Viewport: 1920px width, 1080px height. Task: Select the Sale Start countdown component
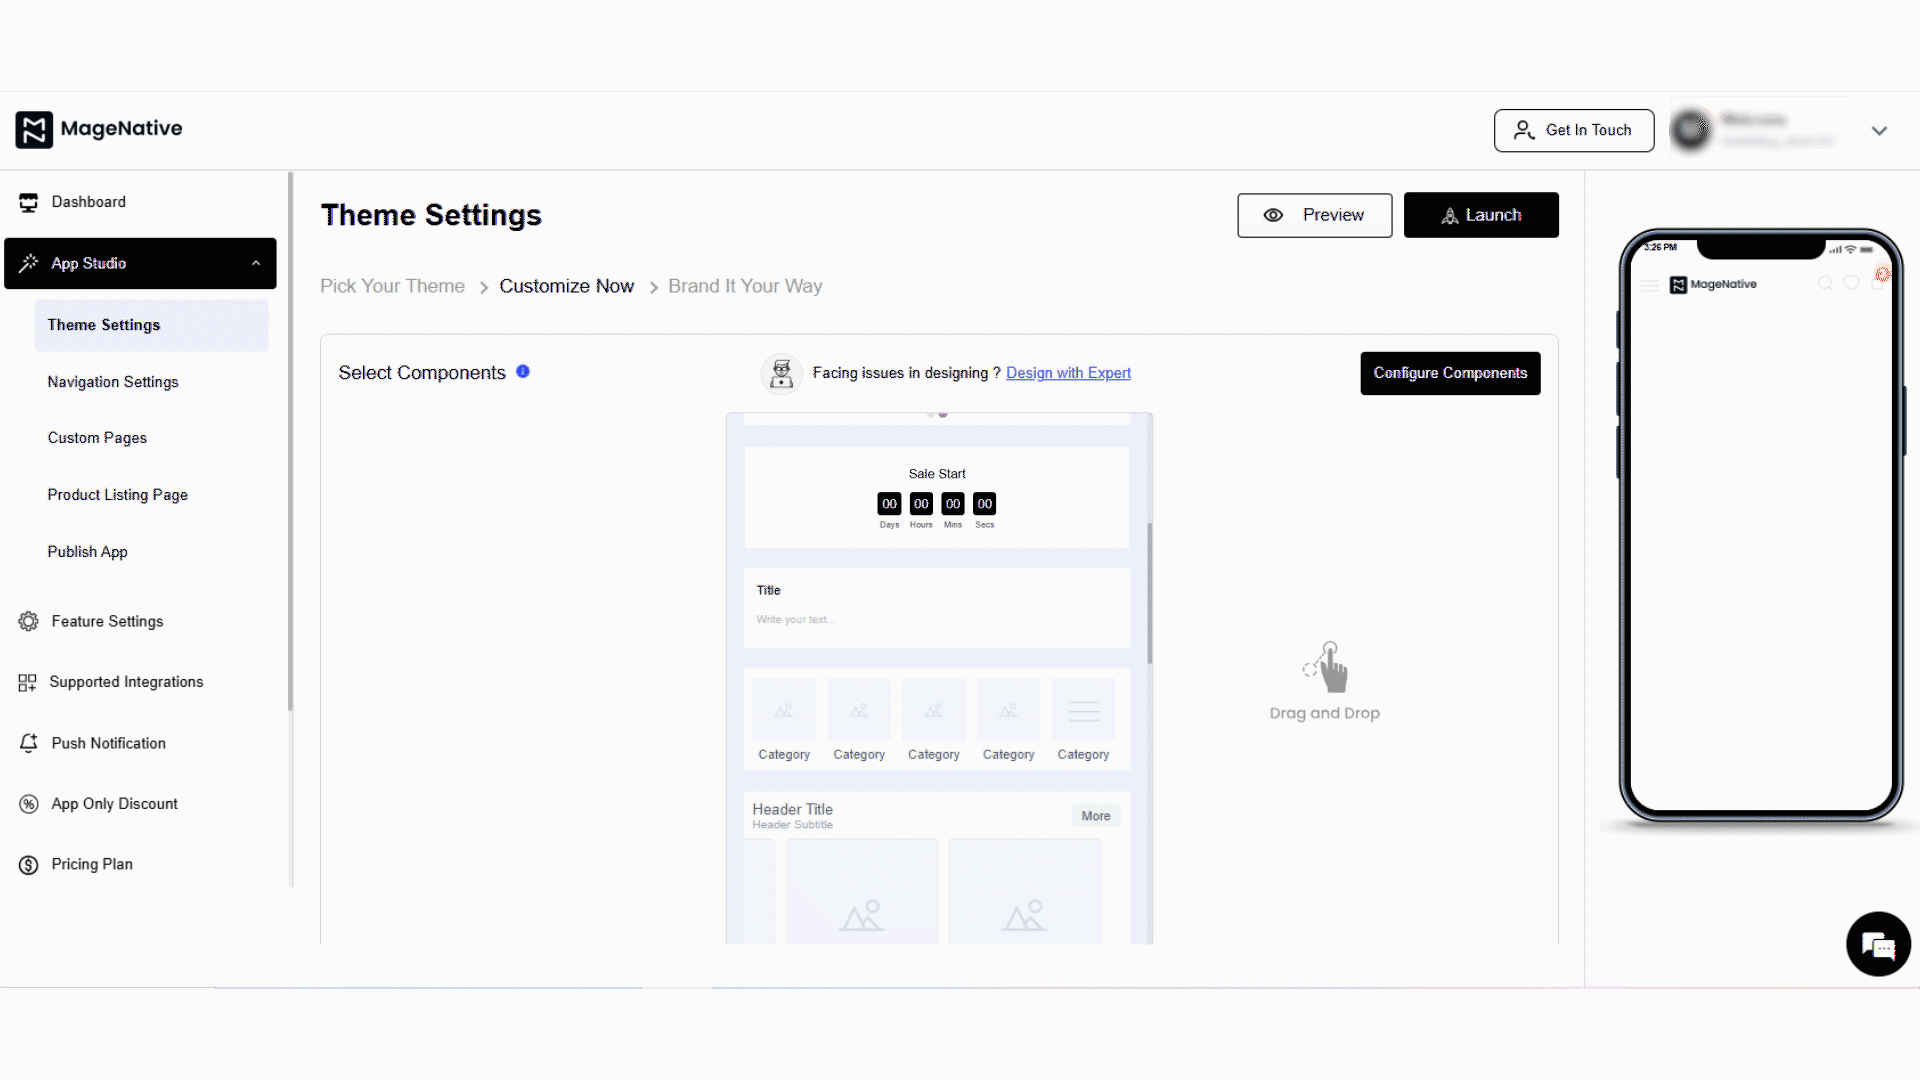(937, 497)
